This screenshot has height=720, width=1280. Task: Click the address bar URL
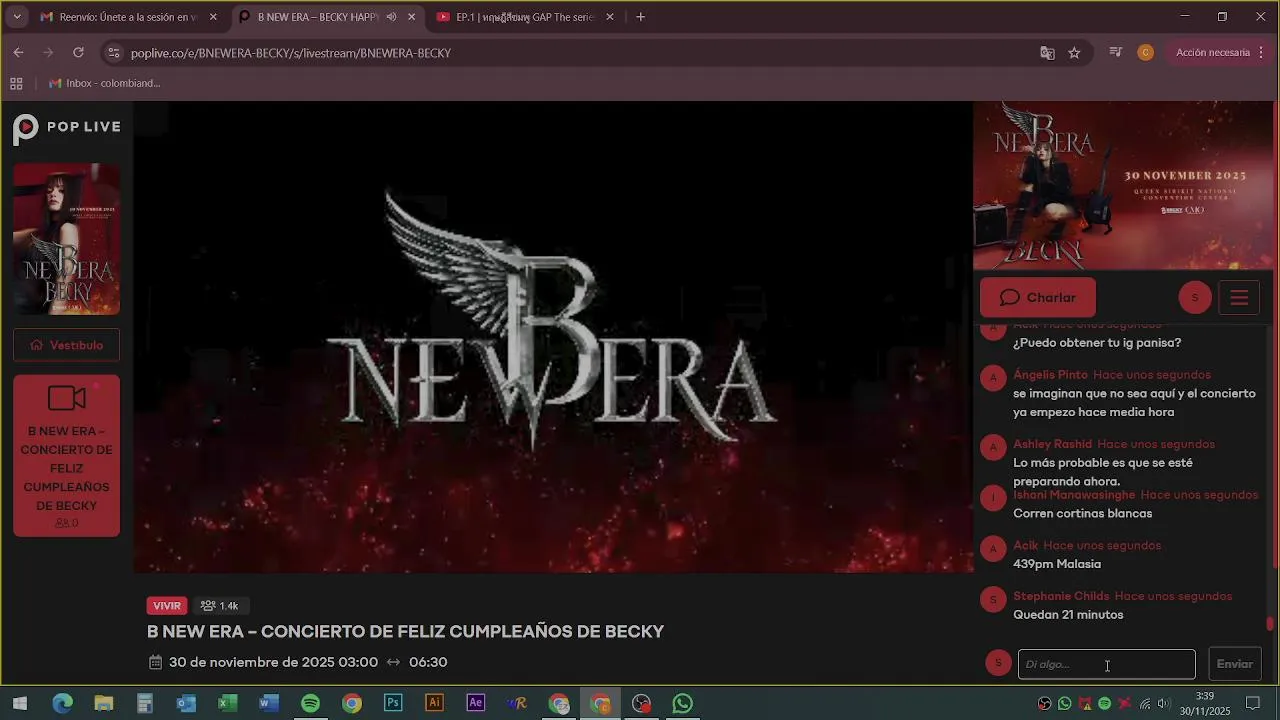tap(291, 53)
